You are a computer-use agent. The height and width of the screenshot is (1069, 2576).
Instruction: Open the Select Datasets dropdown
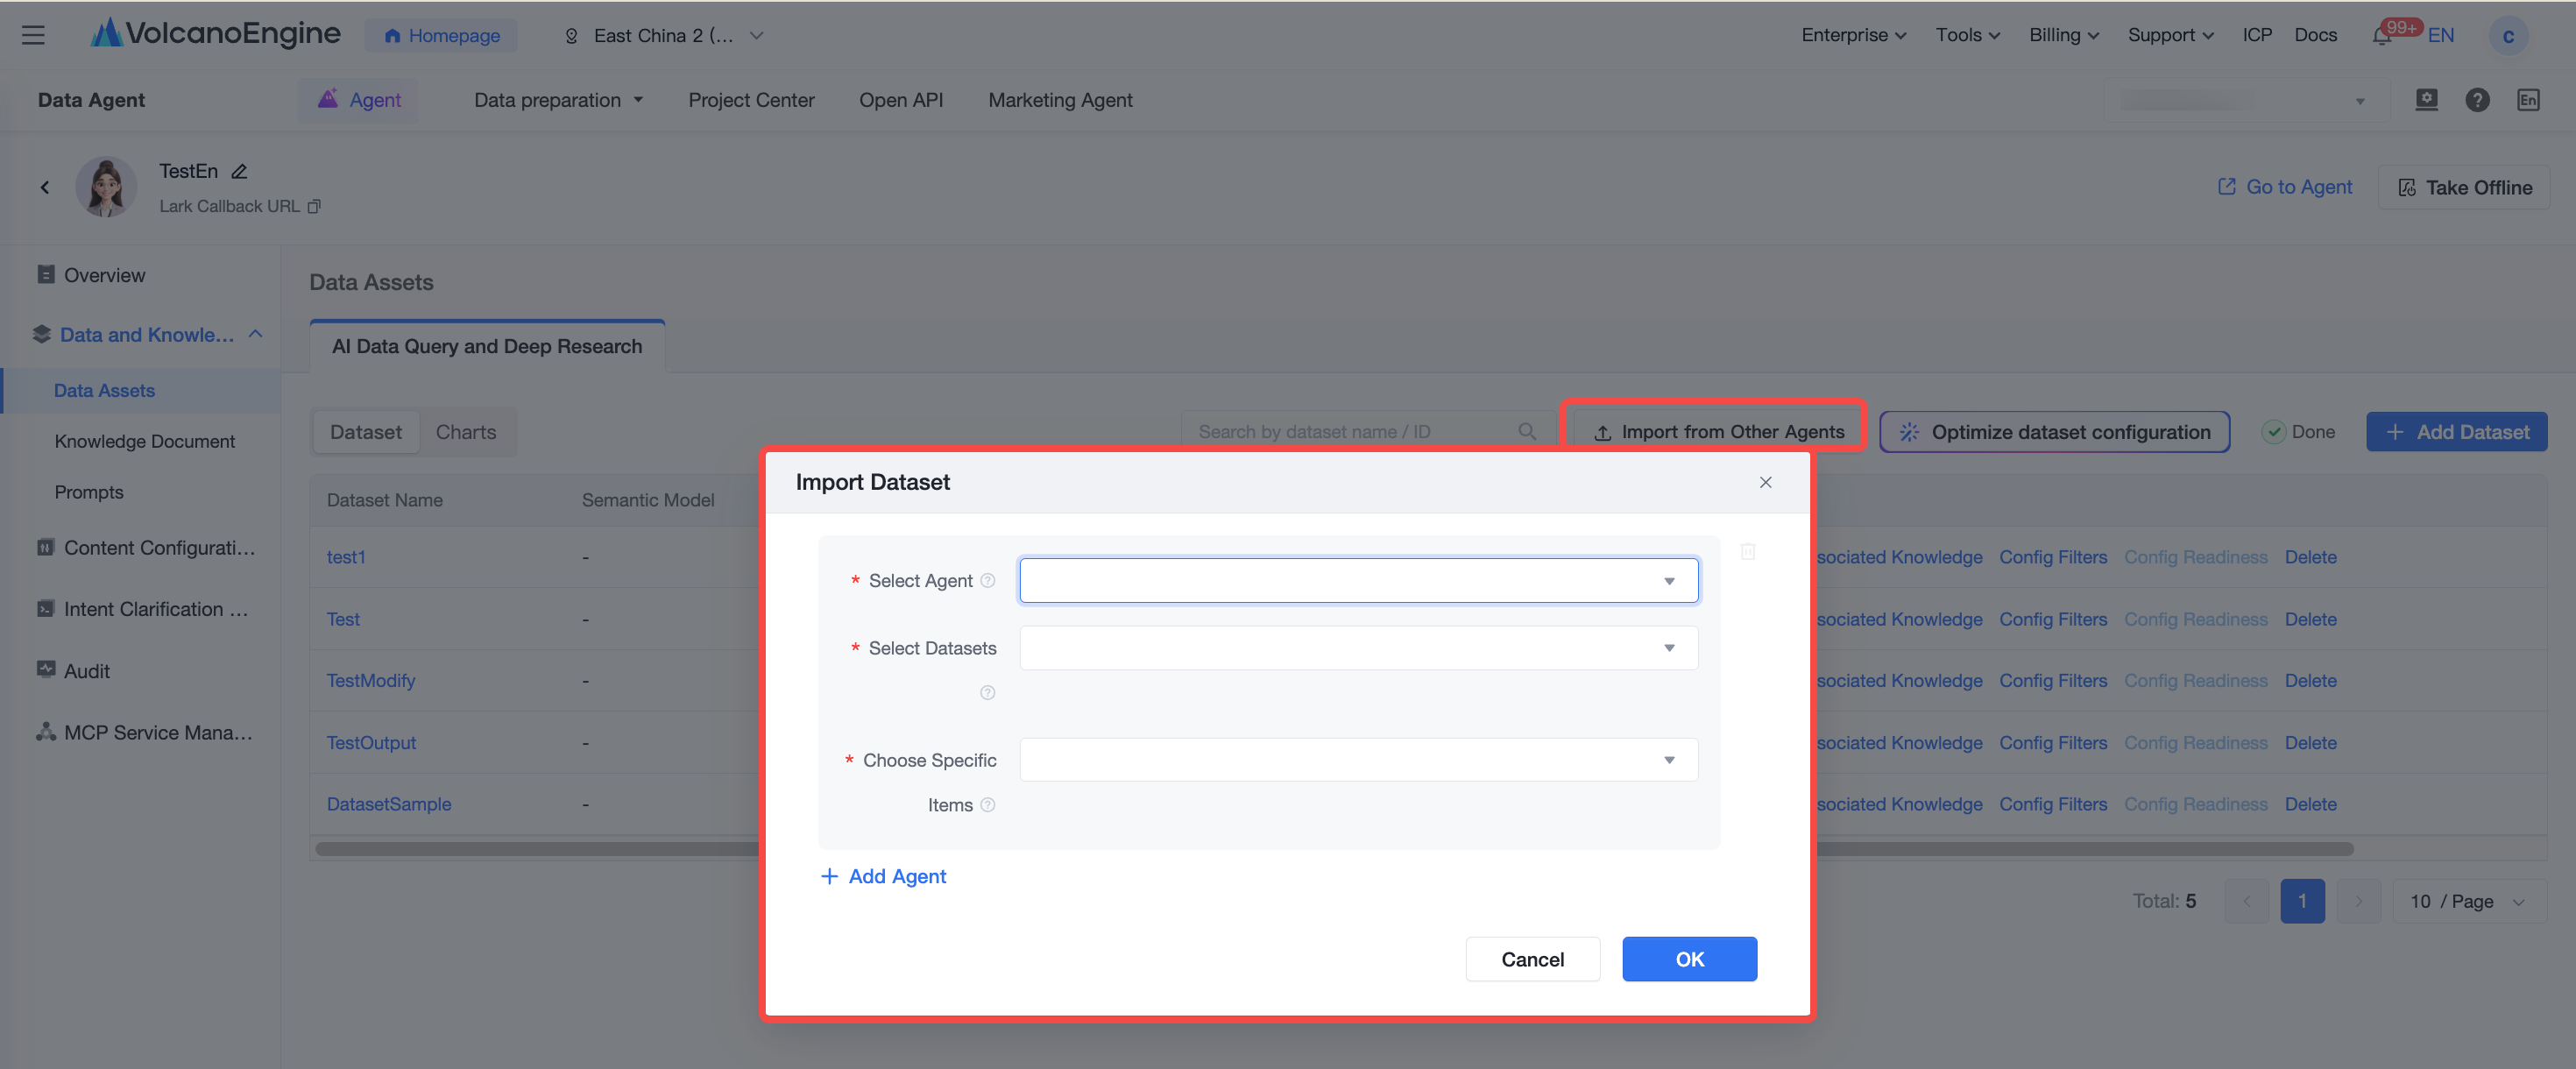pos(1358,648)
